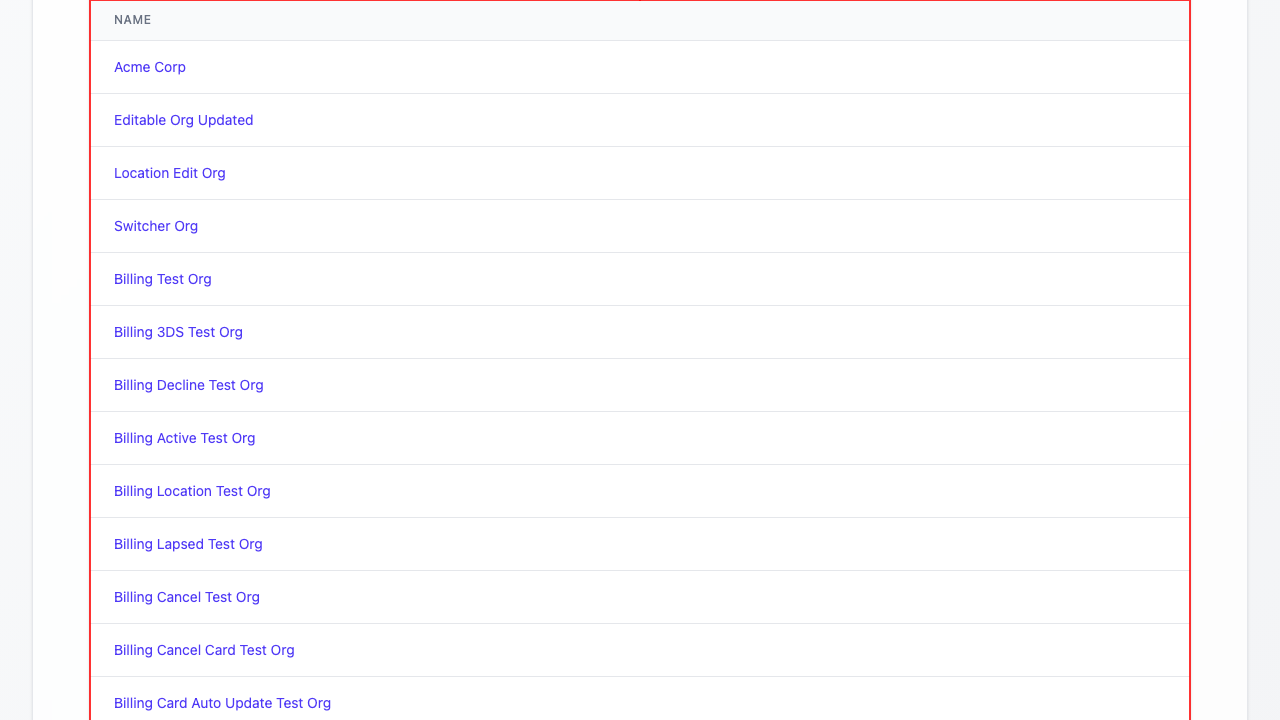
Task: Open the Billing Active Test Org page
Action: click(184, 438)
